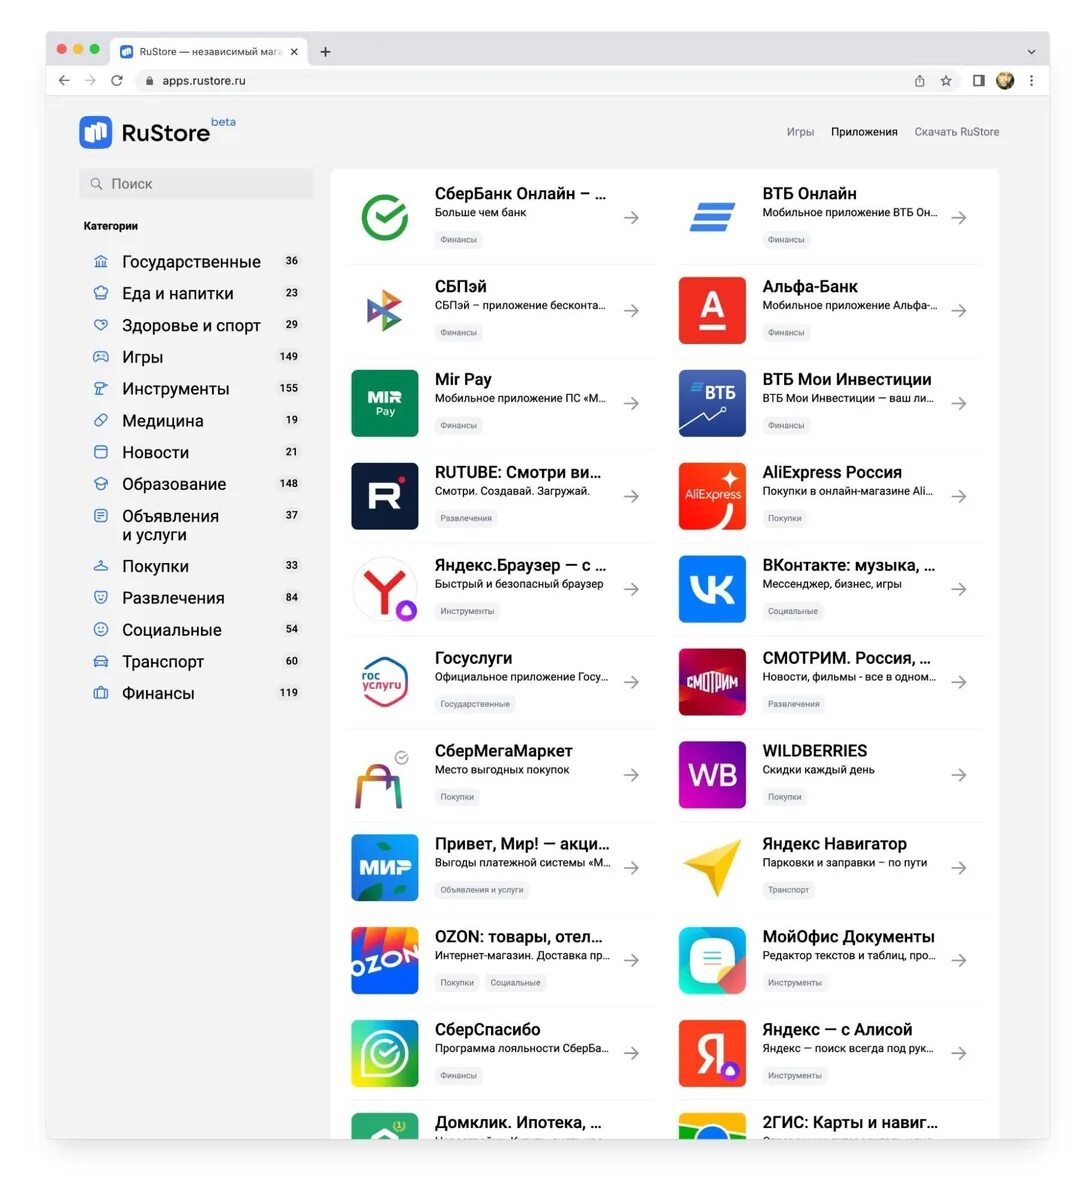Select Приложения in the top navigation
This screenshot has height=1200, width=1080.
point(864,132)
